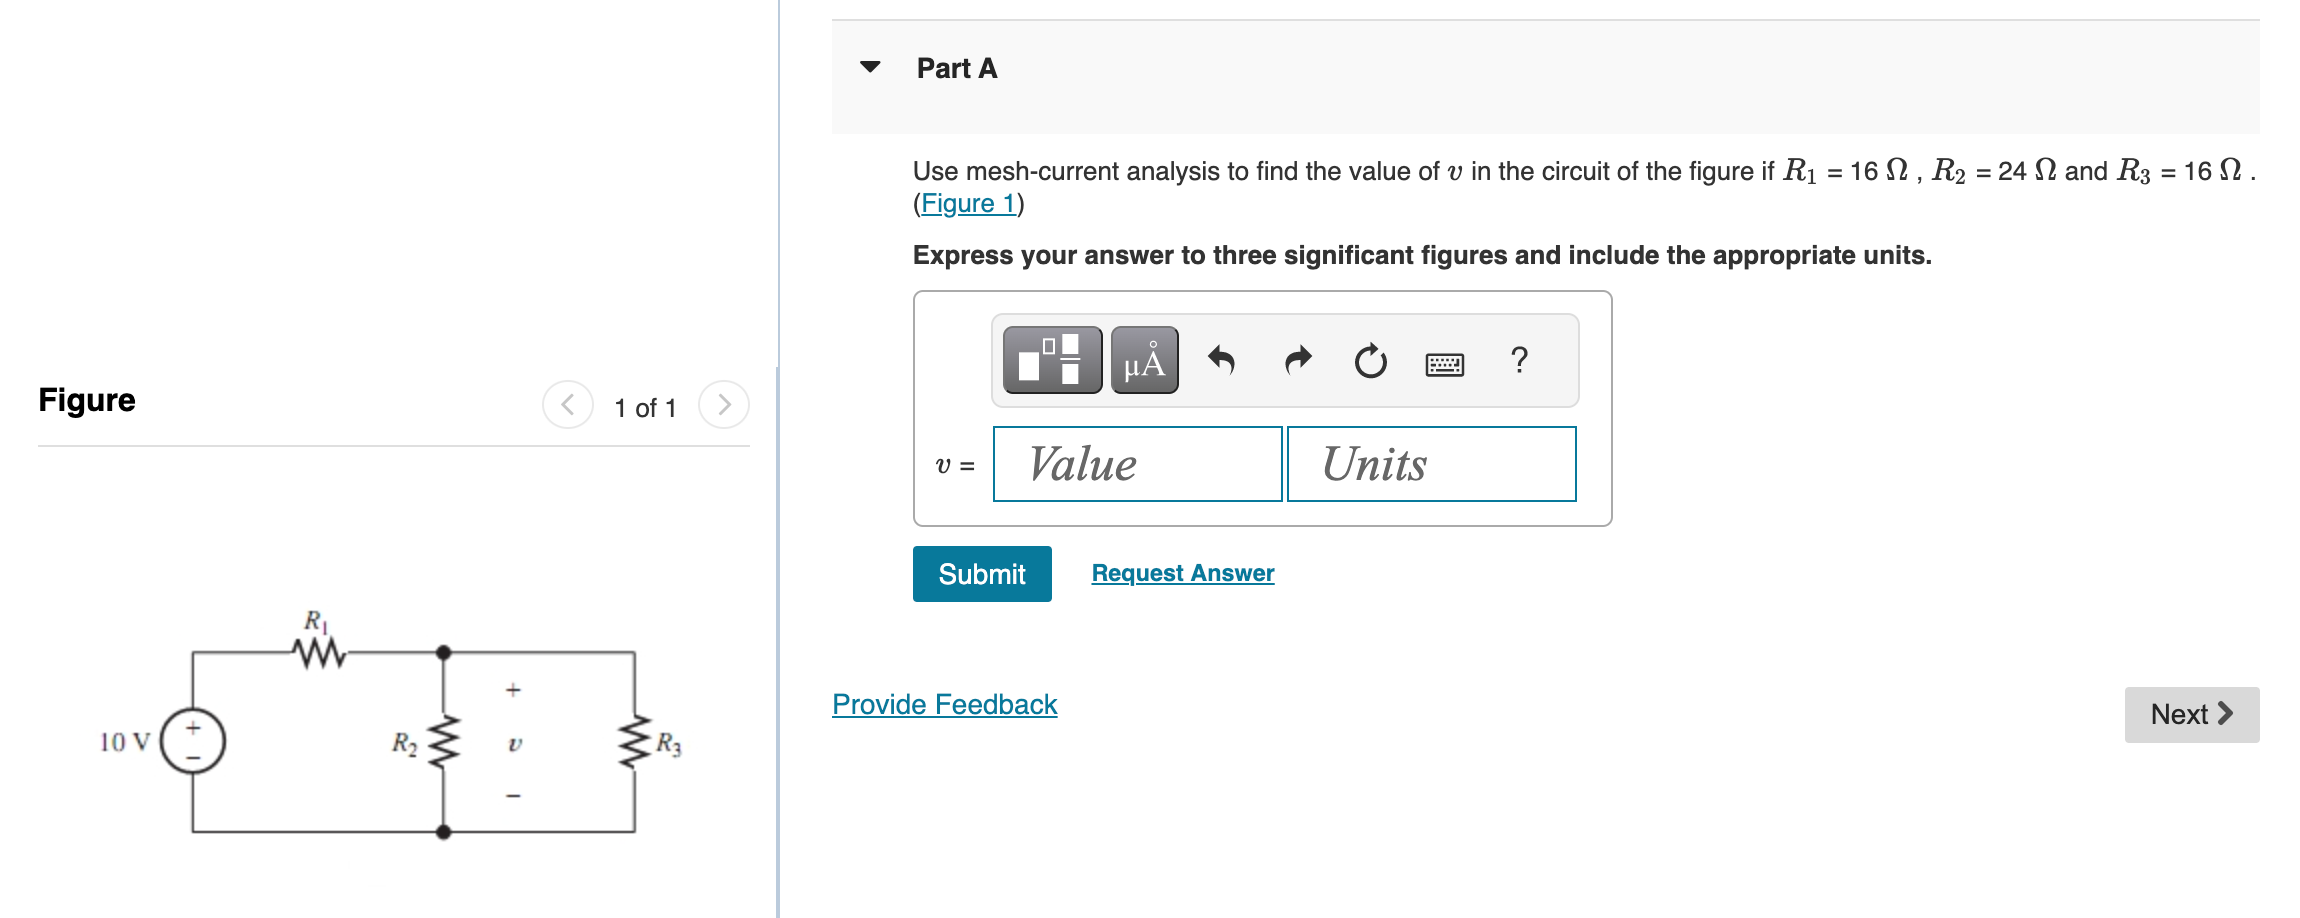Click the undo arrow icon
This screenshot has height=918, width=2300.
click(1222, 360)
